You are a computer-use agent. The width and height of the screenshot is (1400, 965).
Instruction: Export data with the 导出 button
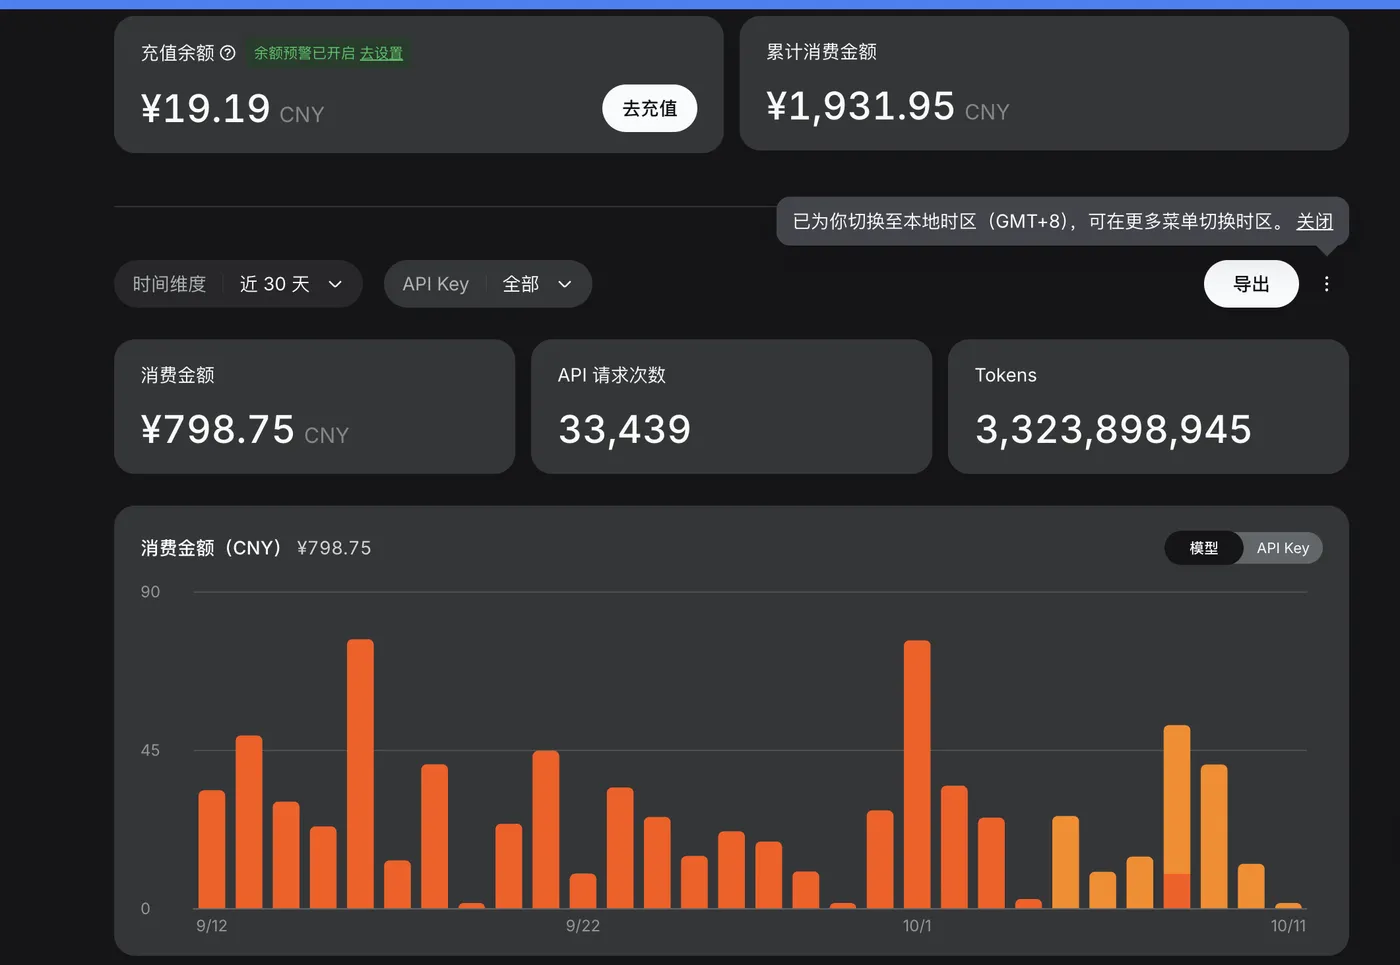click(1251, 284)
